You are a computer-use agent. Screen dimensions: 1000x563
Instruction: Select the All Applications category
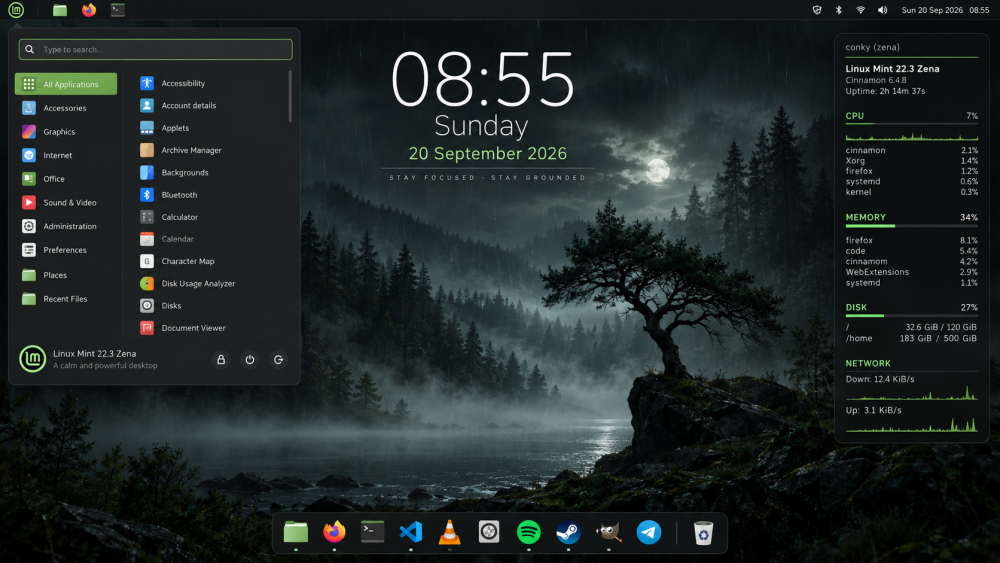66,84
